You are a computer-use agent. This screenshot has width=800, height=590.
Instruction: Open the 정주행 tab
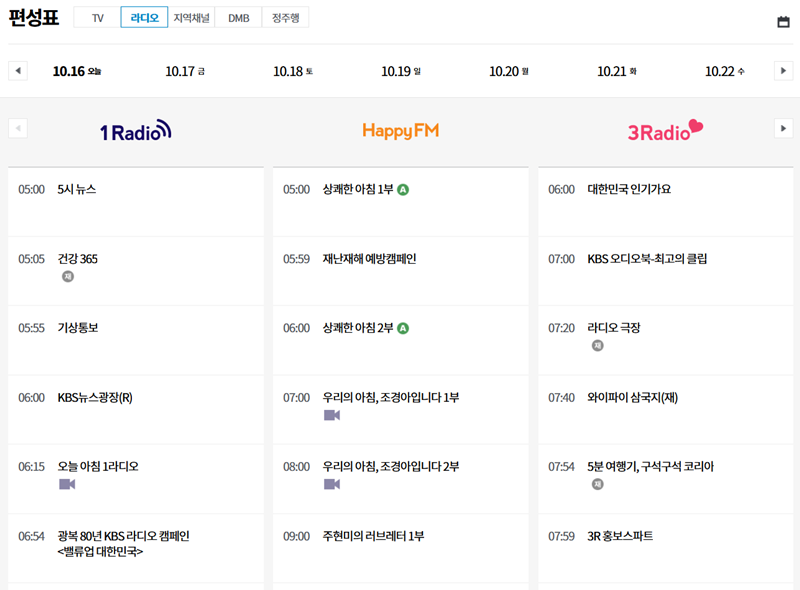coord(285,18)
